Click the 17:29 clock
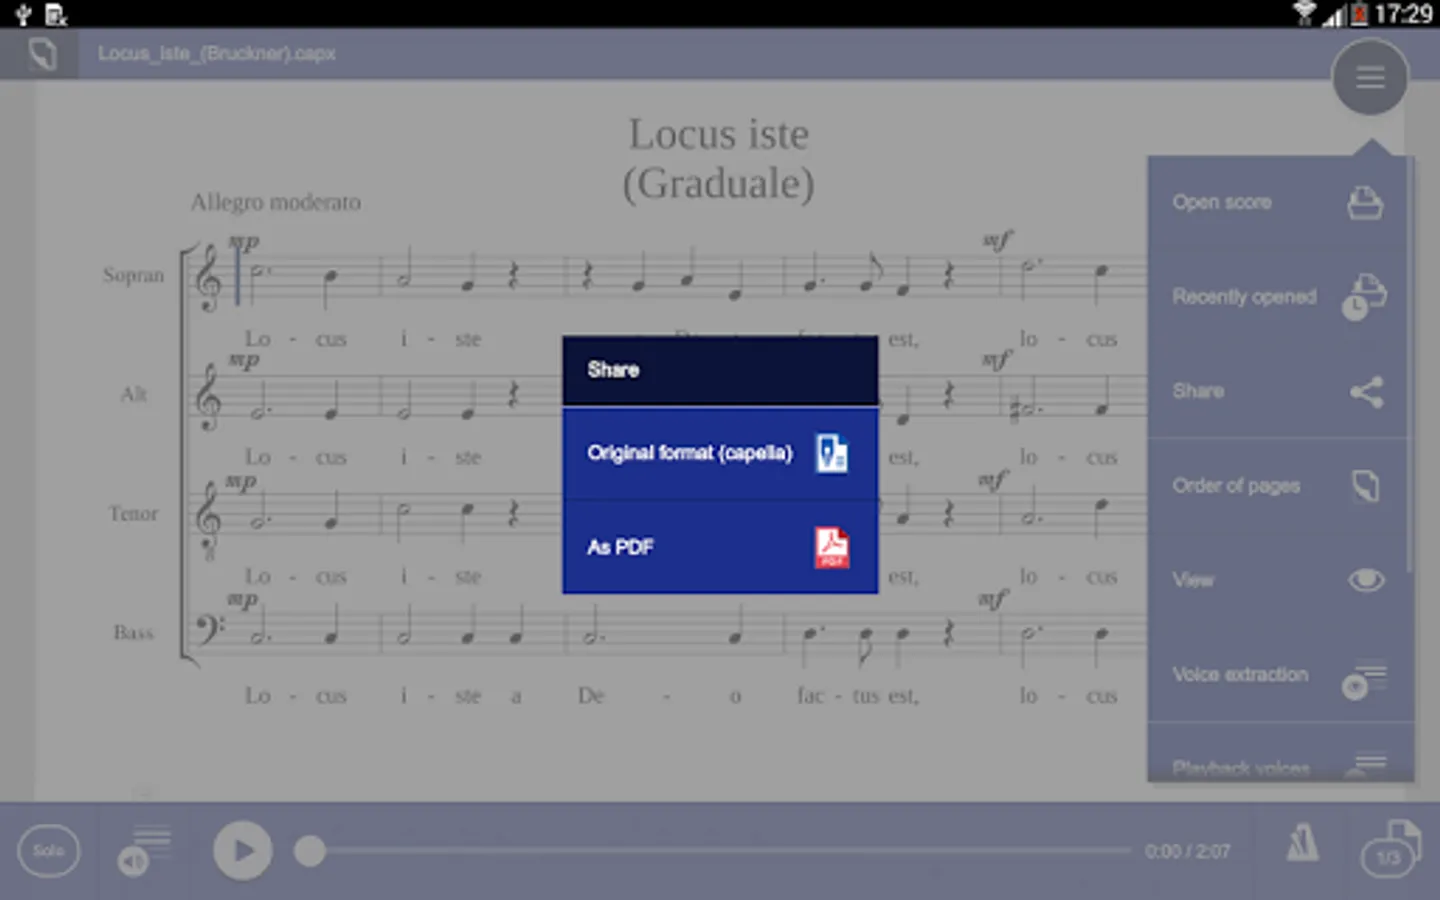 click(x=1403, y=14)
